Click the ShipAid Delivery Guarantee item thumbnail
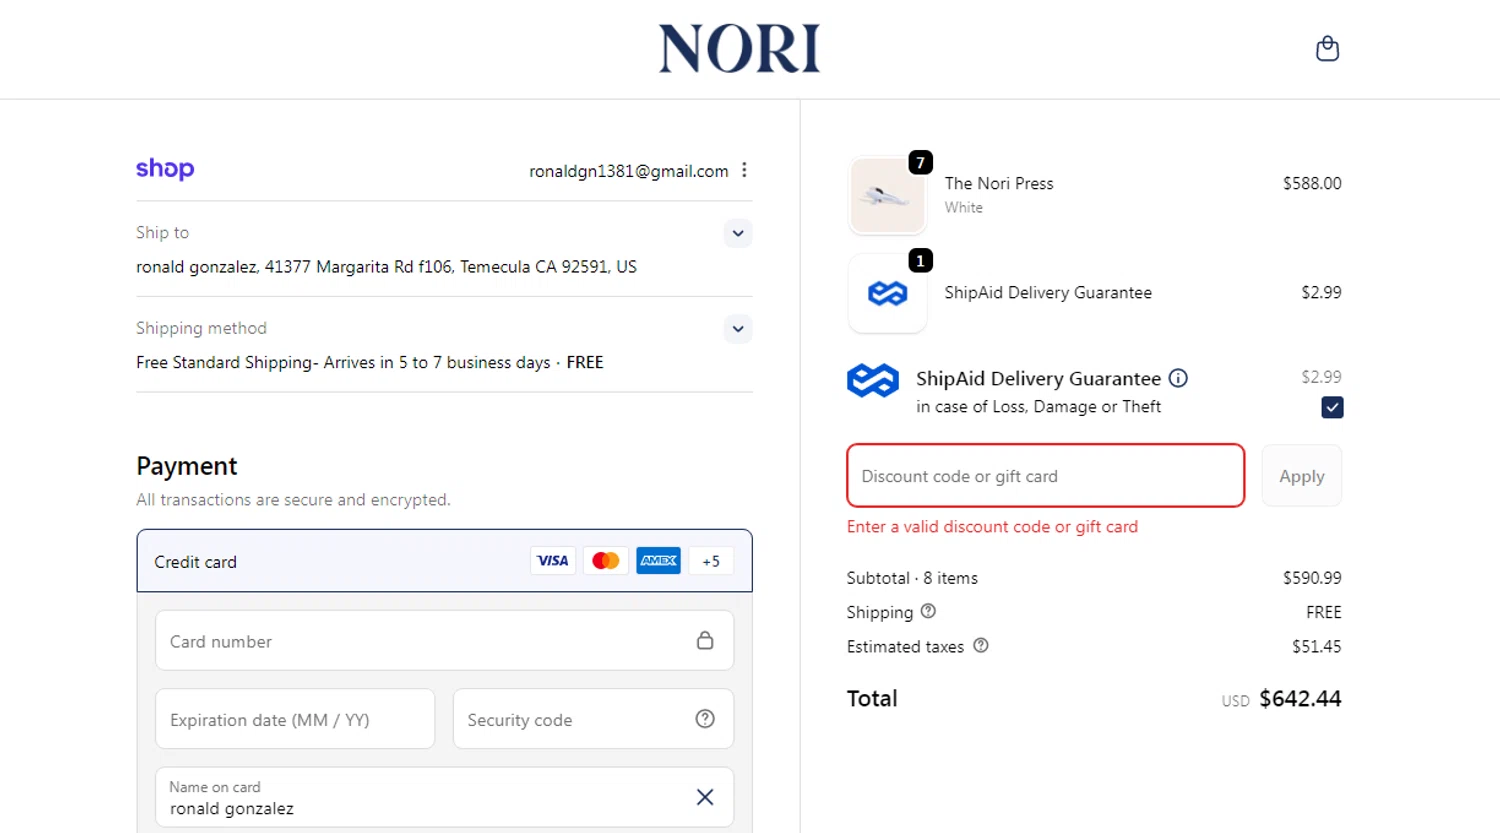Image resolution: width=1500 pixels, height=833 pixels. point(887,293)
